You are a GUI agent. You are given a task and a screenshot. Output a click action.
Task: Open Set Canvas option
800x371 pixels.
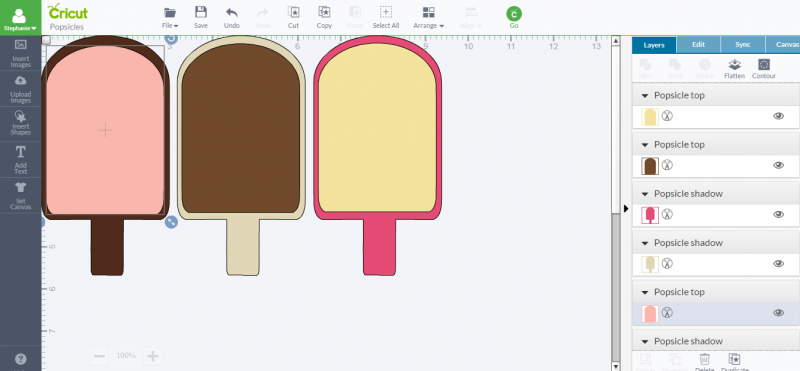(20, 195)
